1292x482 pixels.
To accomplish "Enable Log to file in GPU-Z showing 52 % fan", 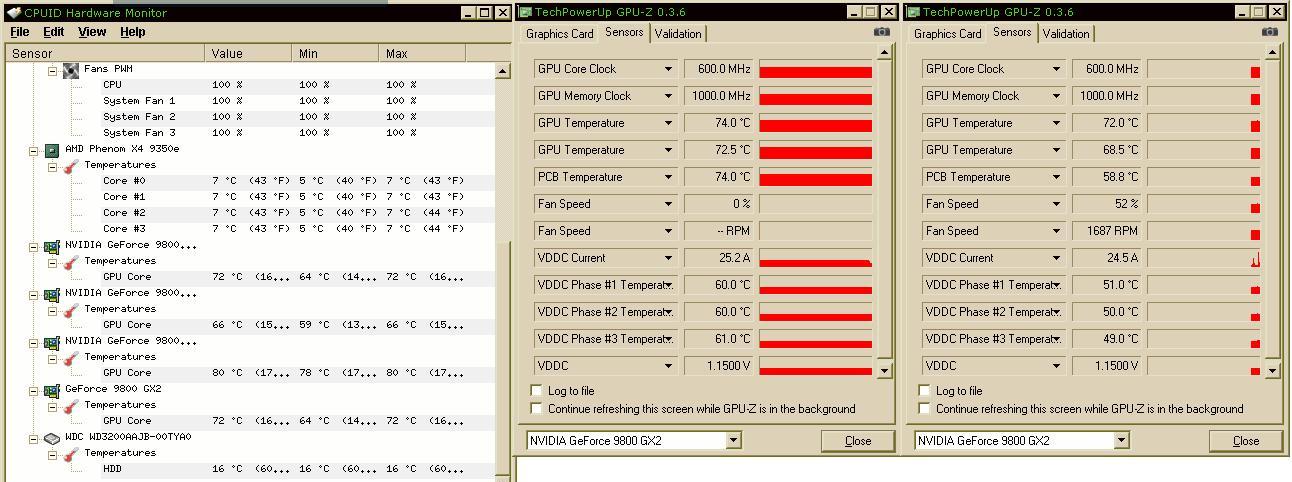I will point(924,391).
